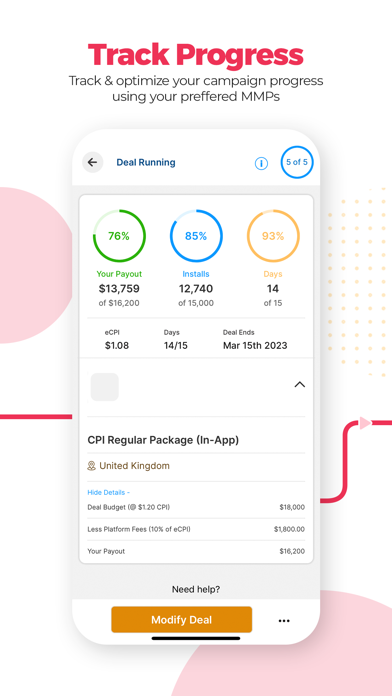Collapse the deal section with chevron up
392x696 pixels.
tap(300, 384)
